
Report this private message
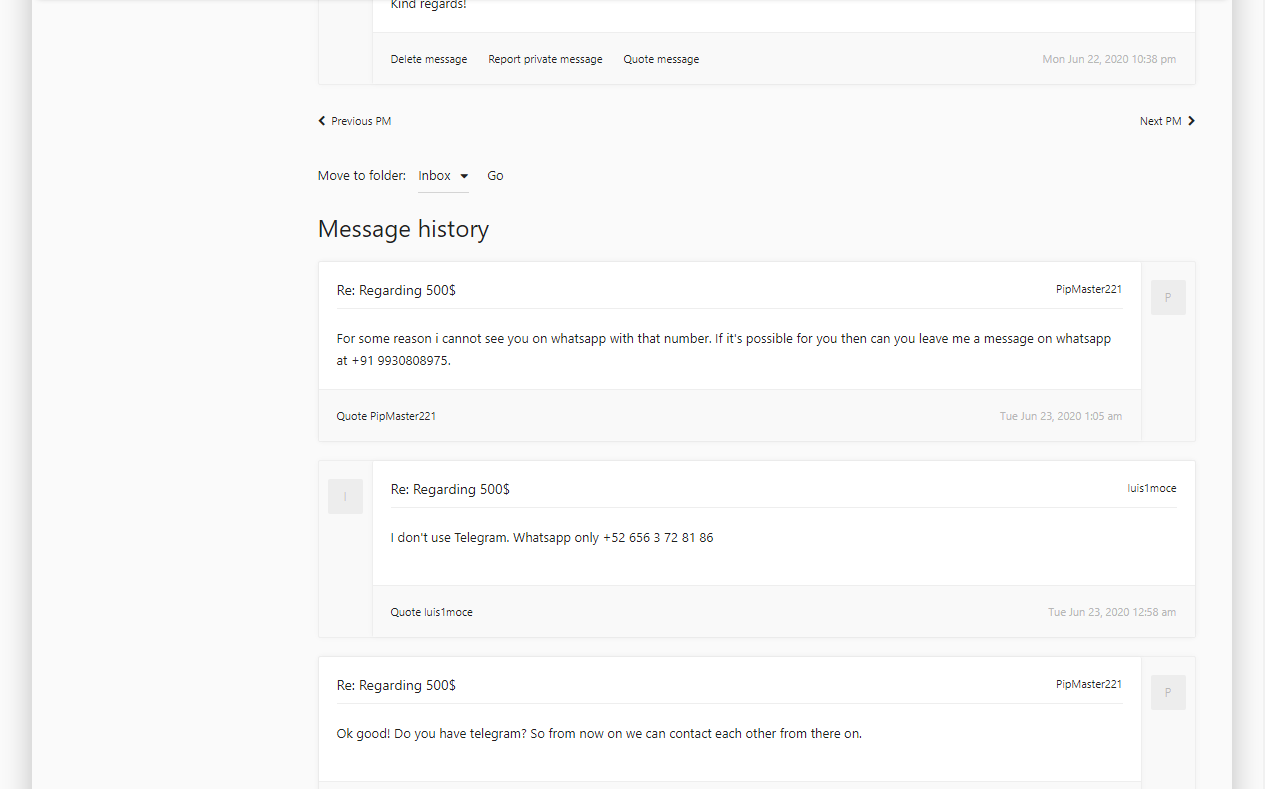point(545,60)
